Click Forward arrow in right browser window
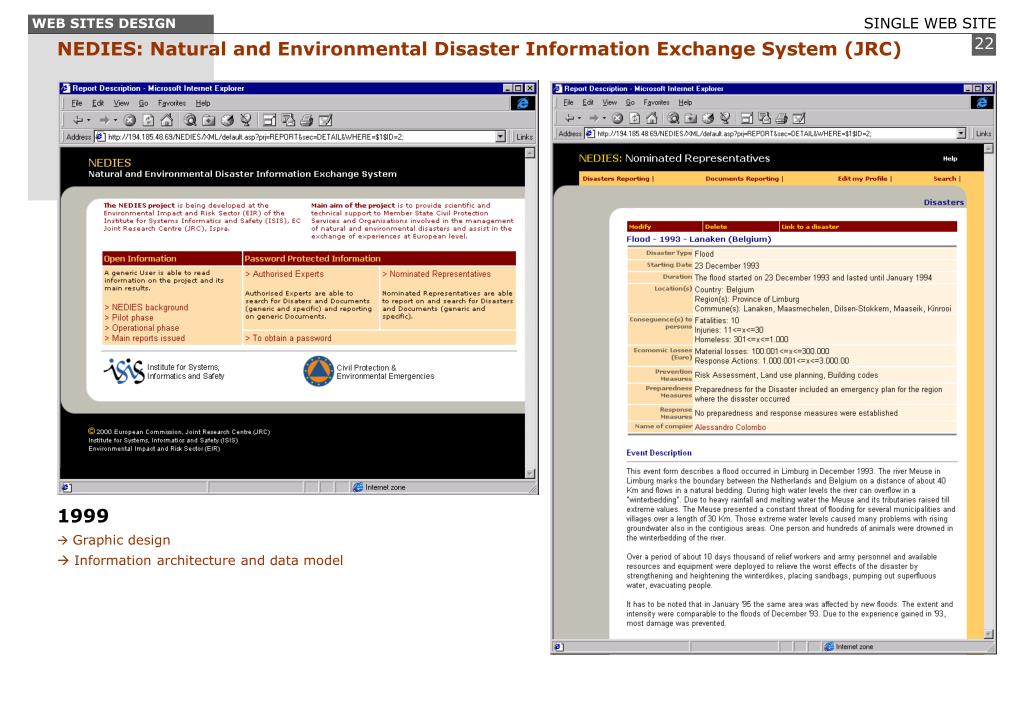 [594, 118]
